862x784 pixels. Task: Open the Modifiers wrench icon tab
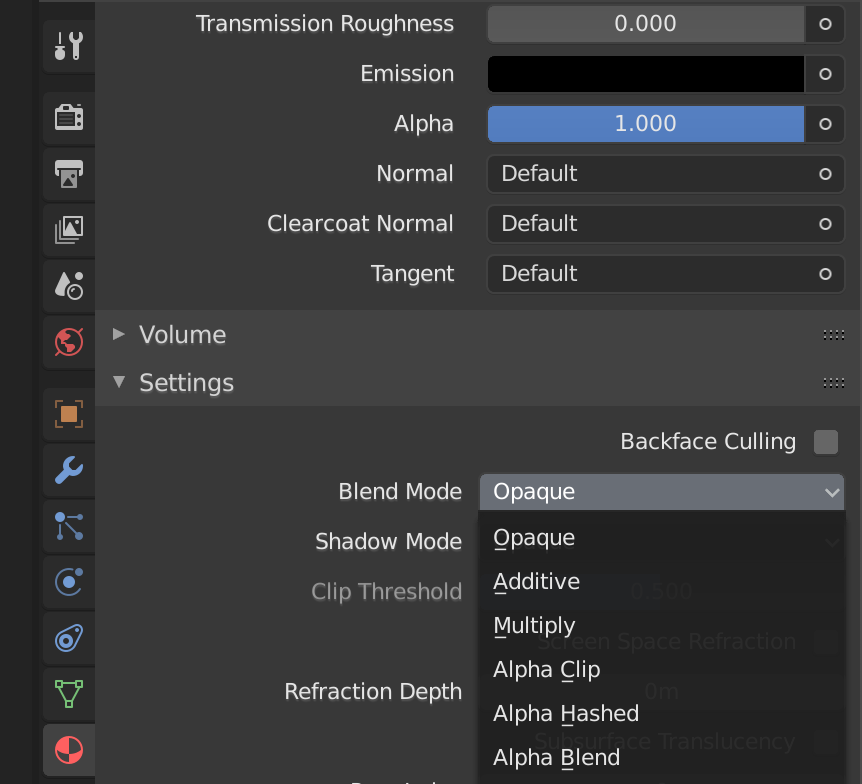click(x=68, y=469)
